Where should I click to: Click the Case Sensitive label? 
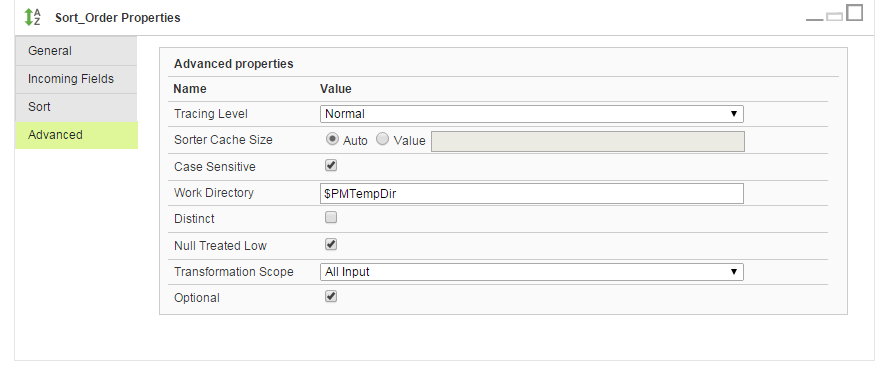(x=215, y=167)
